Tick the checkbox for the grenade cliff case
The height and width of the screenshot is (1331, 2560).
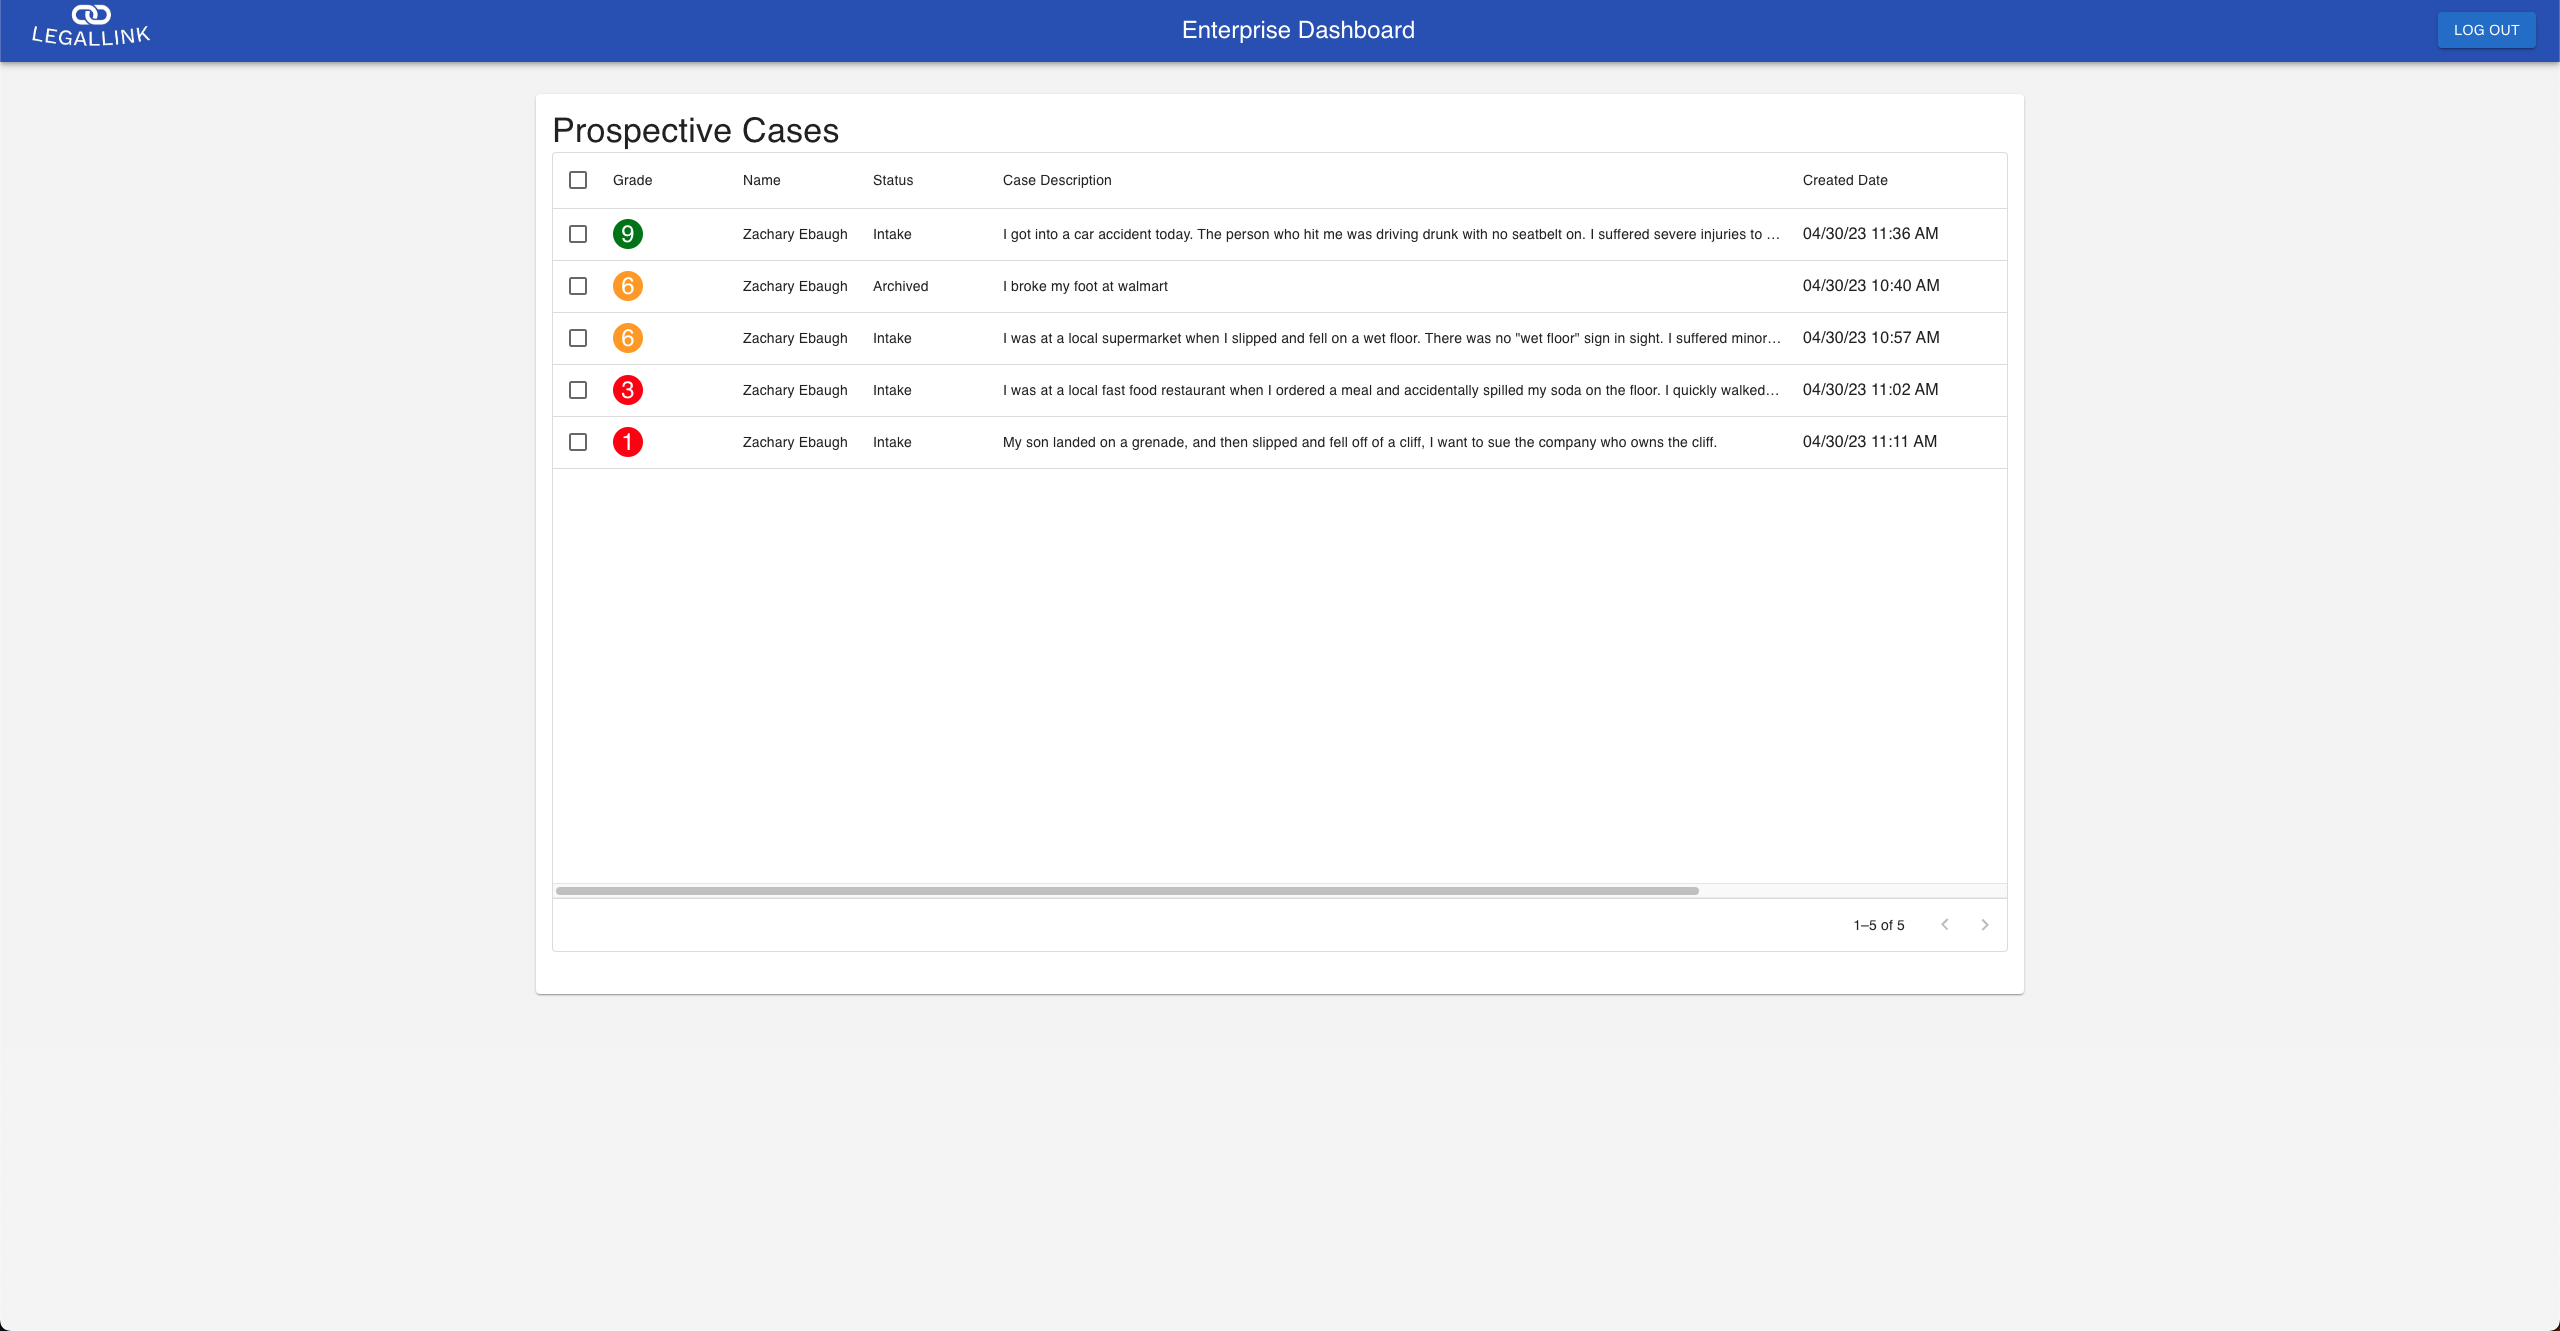578,442
